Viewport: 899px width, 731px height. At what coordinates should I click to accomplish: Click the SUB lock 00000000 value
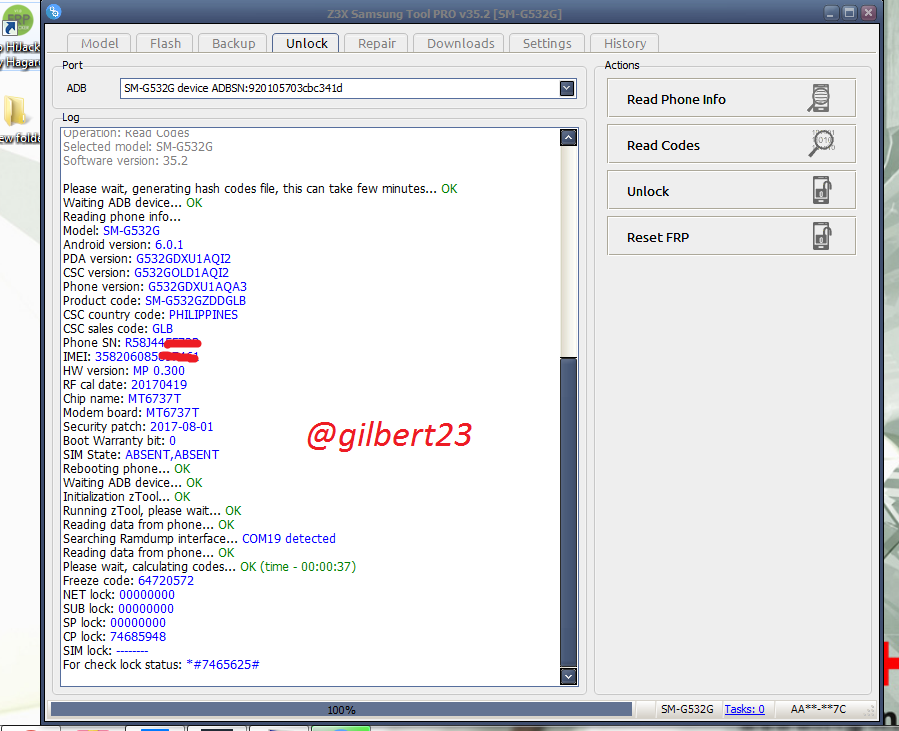[146, 609]
